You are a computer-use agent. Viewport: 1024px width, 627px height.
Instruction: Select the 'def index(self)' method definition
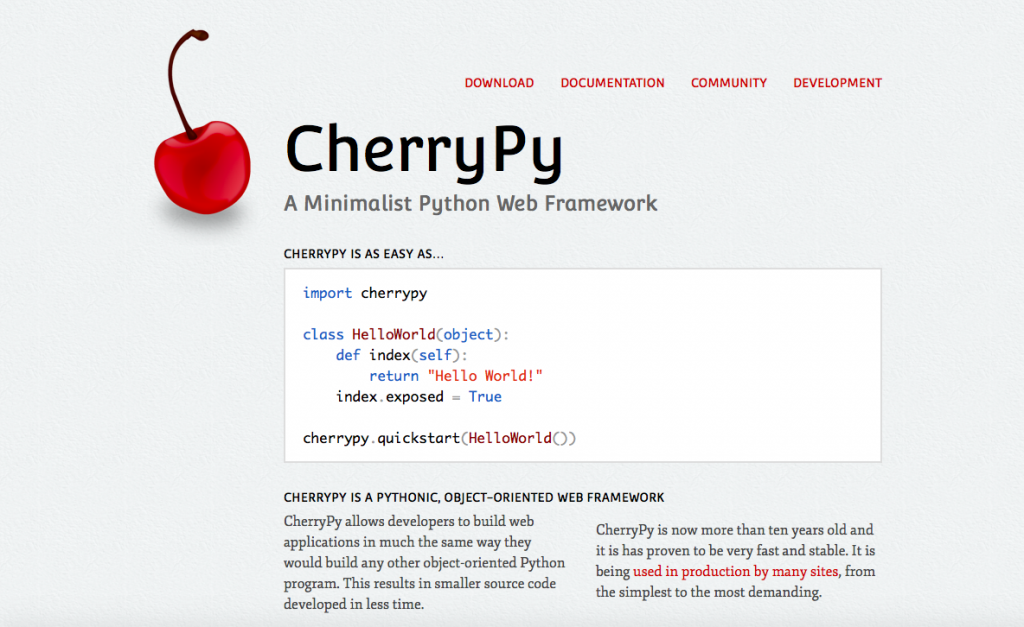[402, 355]
